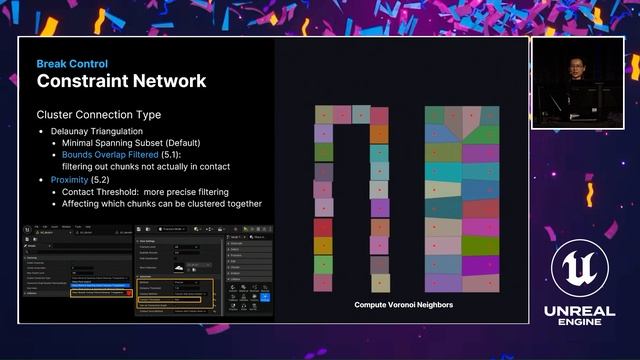Click the save icon in the right editor toolbar
This screenshot has height=360, width=640.
(x=139, y=229)
